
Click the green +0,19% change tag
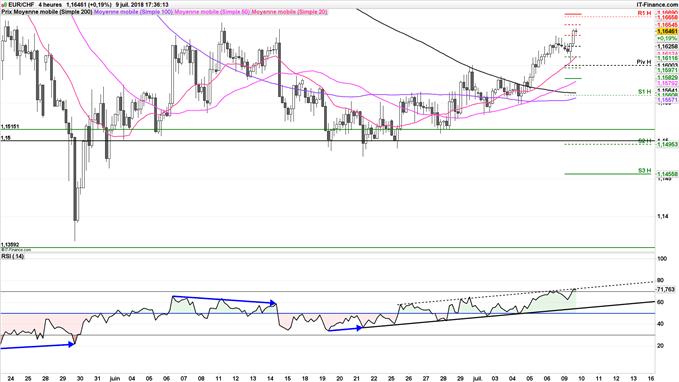pyautogui.click(x=667, y=39)
